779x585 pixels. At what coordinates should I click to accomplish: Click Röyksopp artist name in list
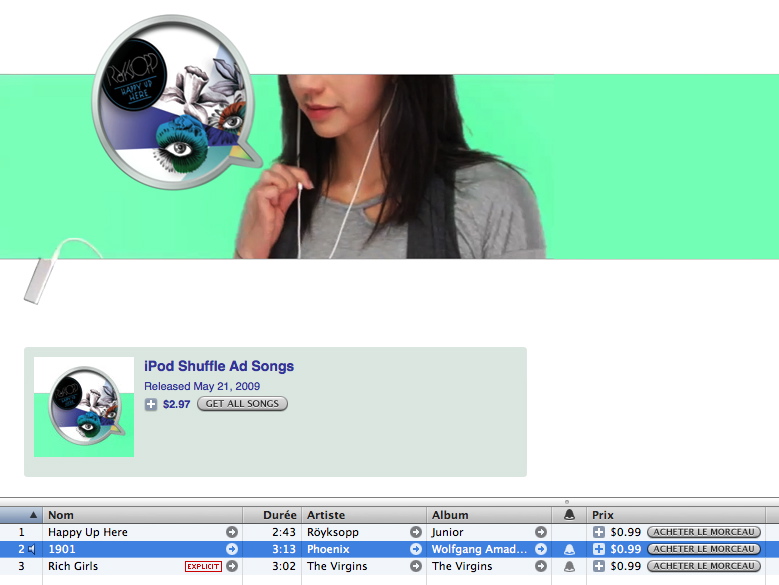333,532
